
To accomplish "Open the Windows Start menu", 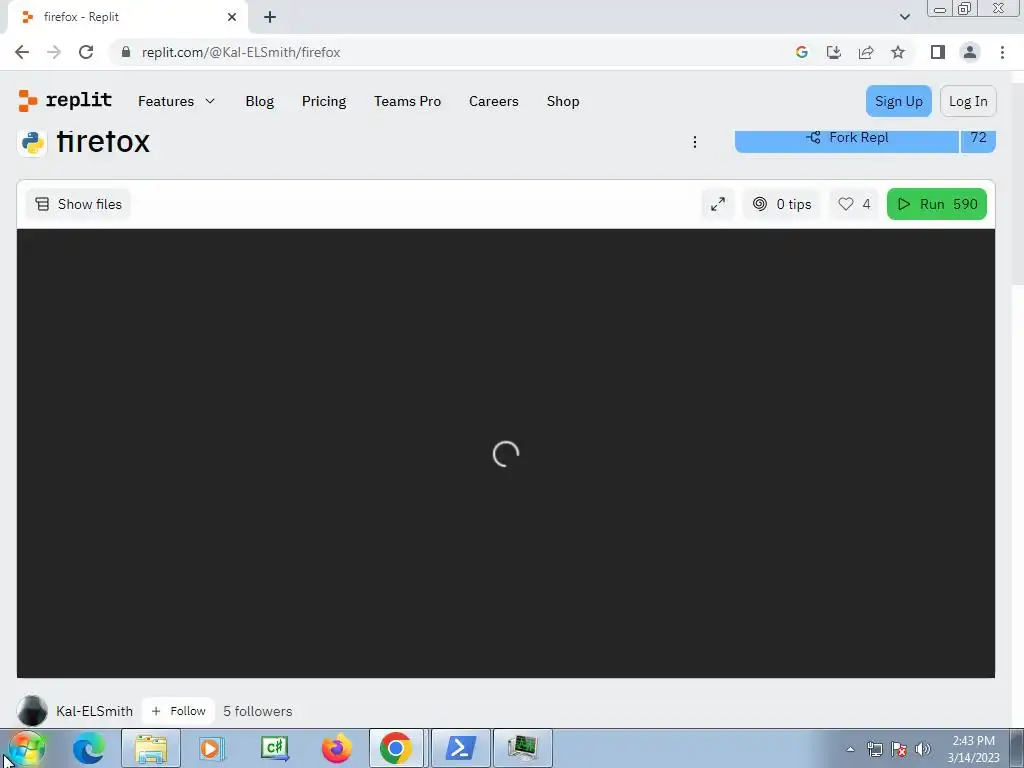I will tap(27, 748).
